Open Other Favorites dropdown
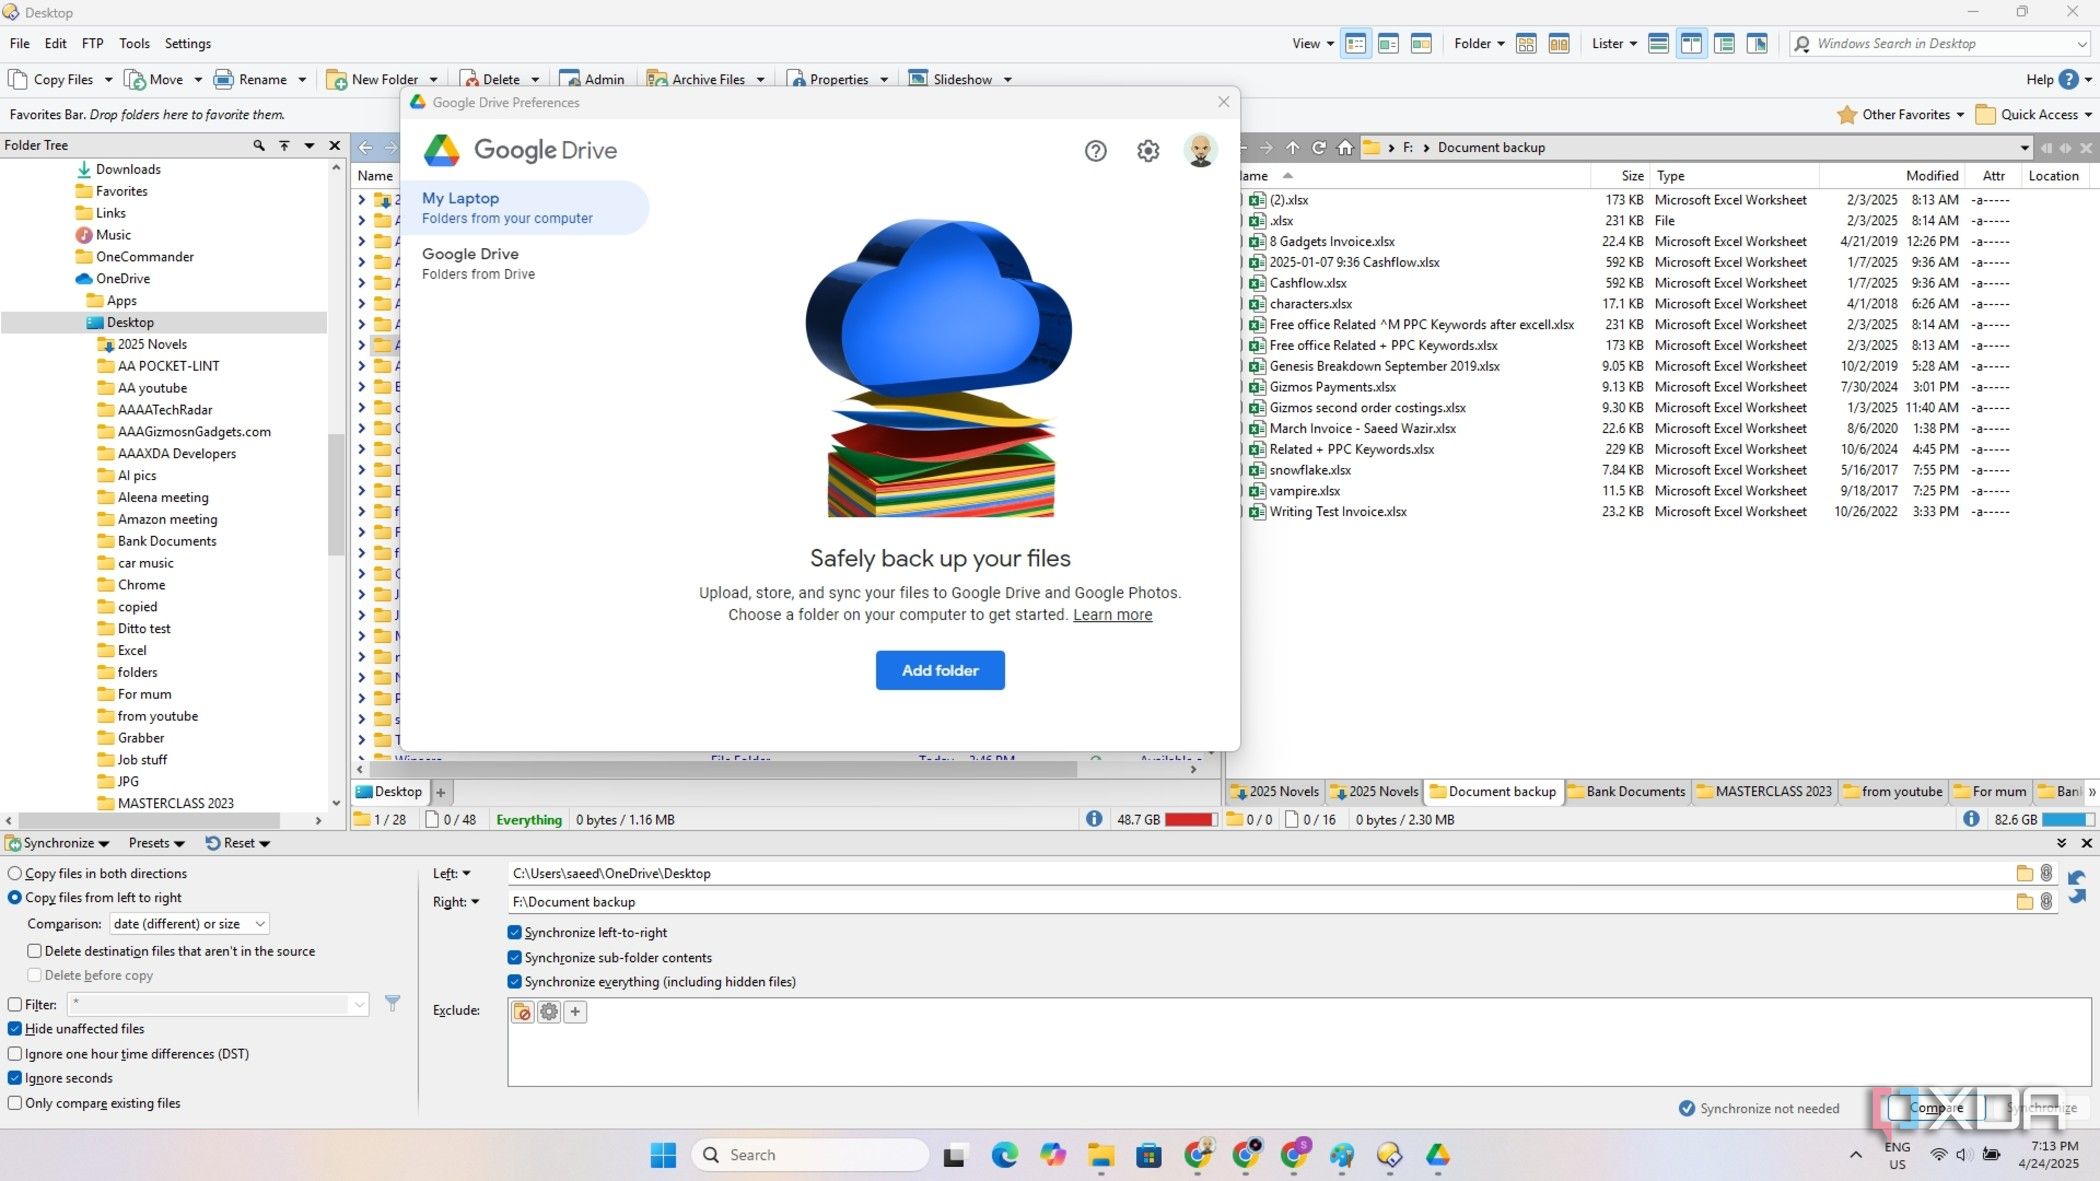The height and width of the screenshot is (1181, 2100). (1901, 114)
